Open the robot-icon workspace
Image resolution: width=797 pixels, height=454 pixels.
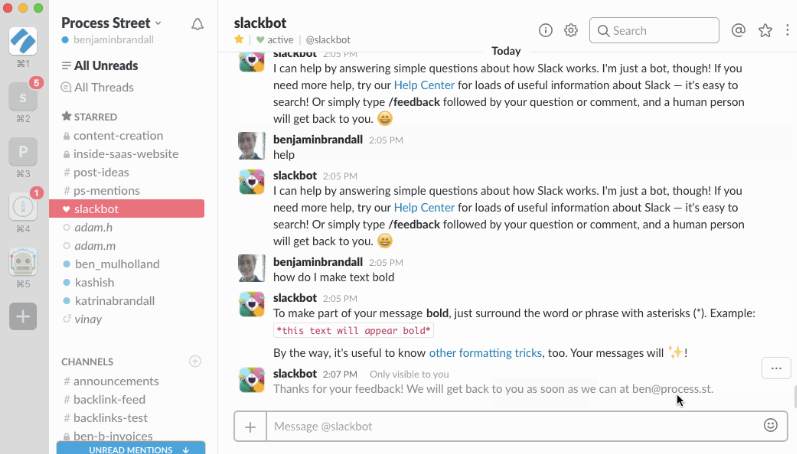click(x=23, y=261)
